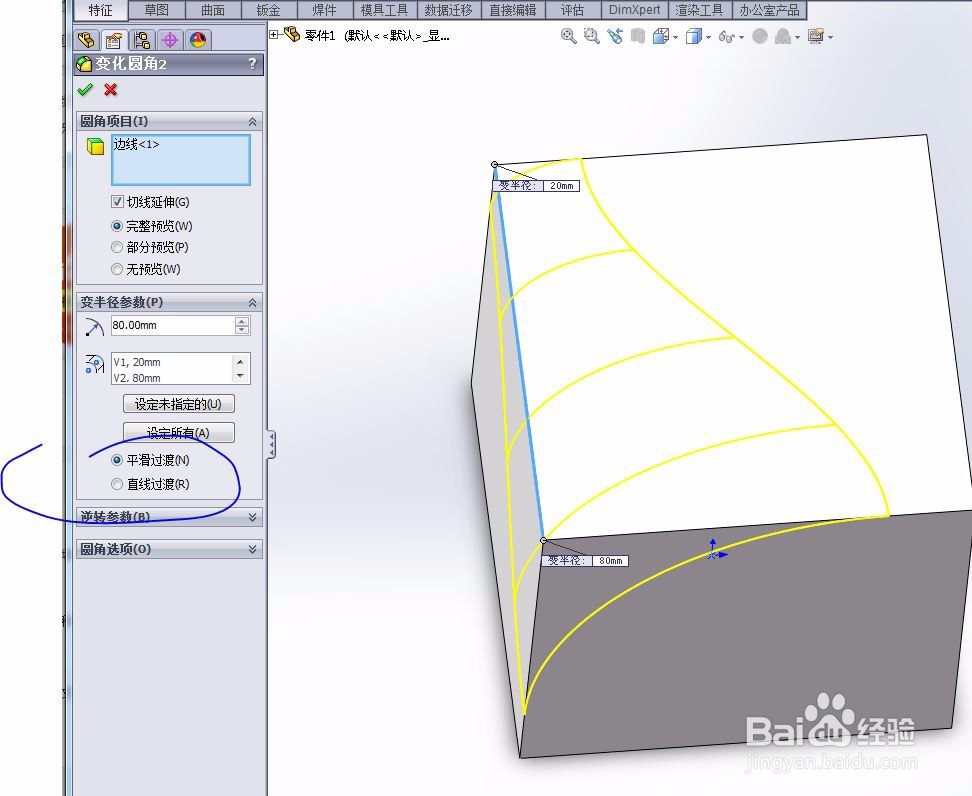The height and width of the screenshot is (796, 972).
Task: Expand the 零件1 tree node plus box
Action: tap(274, 35)
